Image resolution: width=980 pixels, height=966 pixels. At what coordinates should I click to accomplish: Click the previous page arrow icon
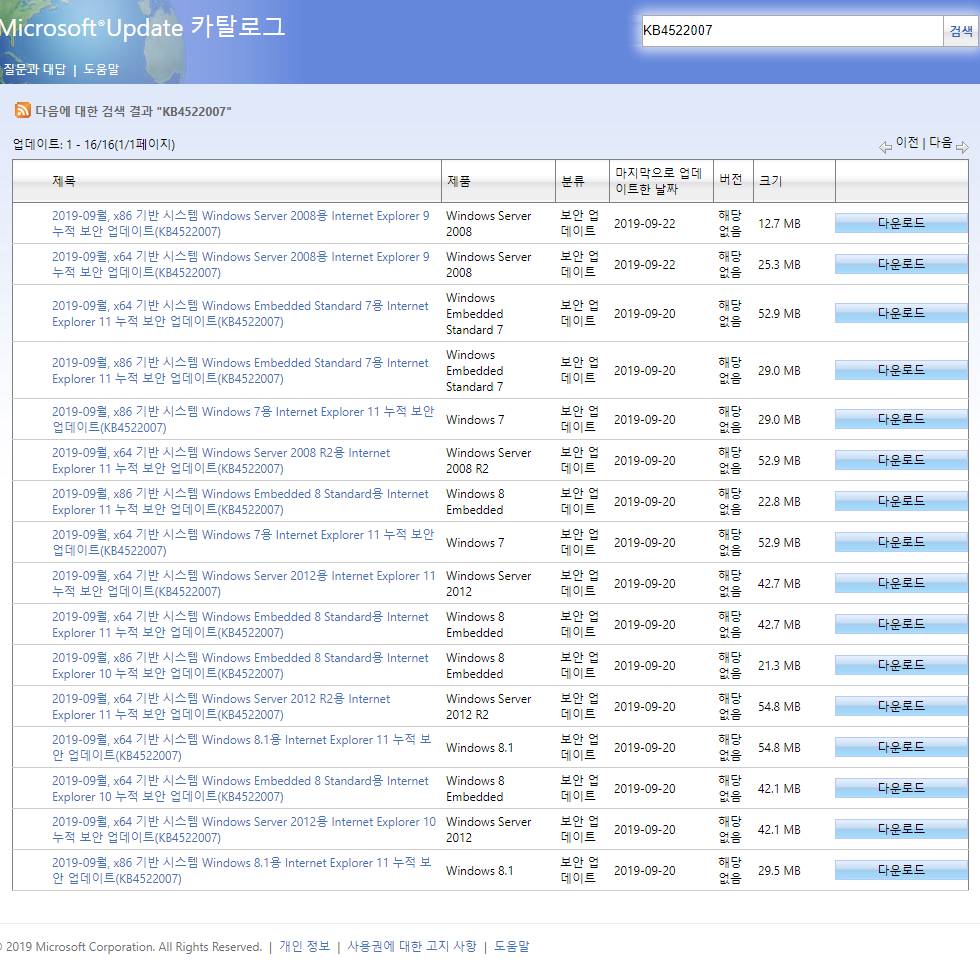click(x=885, y=147)
